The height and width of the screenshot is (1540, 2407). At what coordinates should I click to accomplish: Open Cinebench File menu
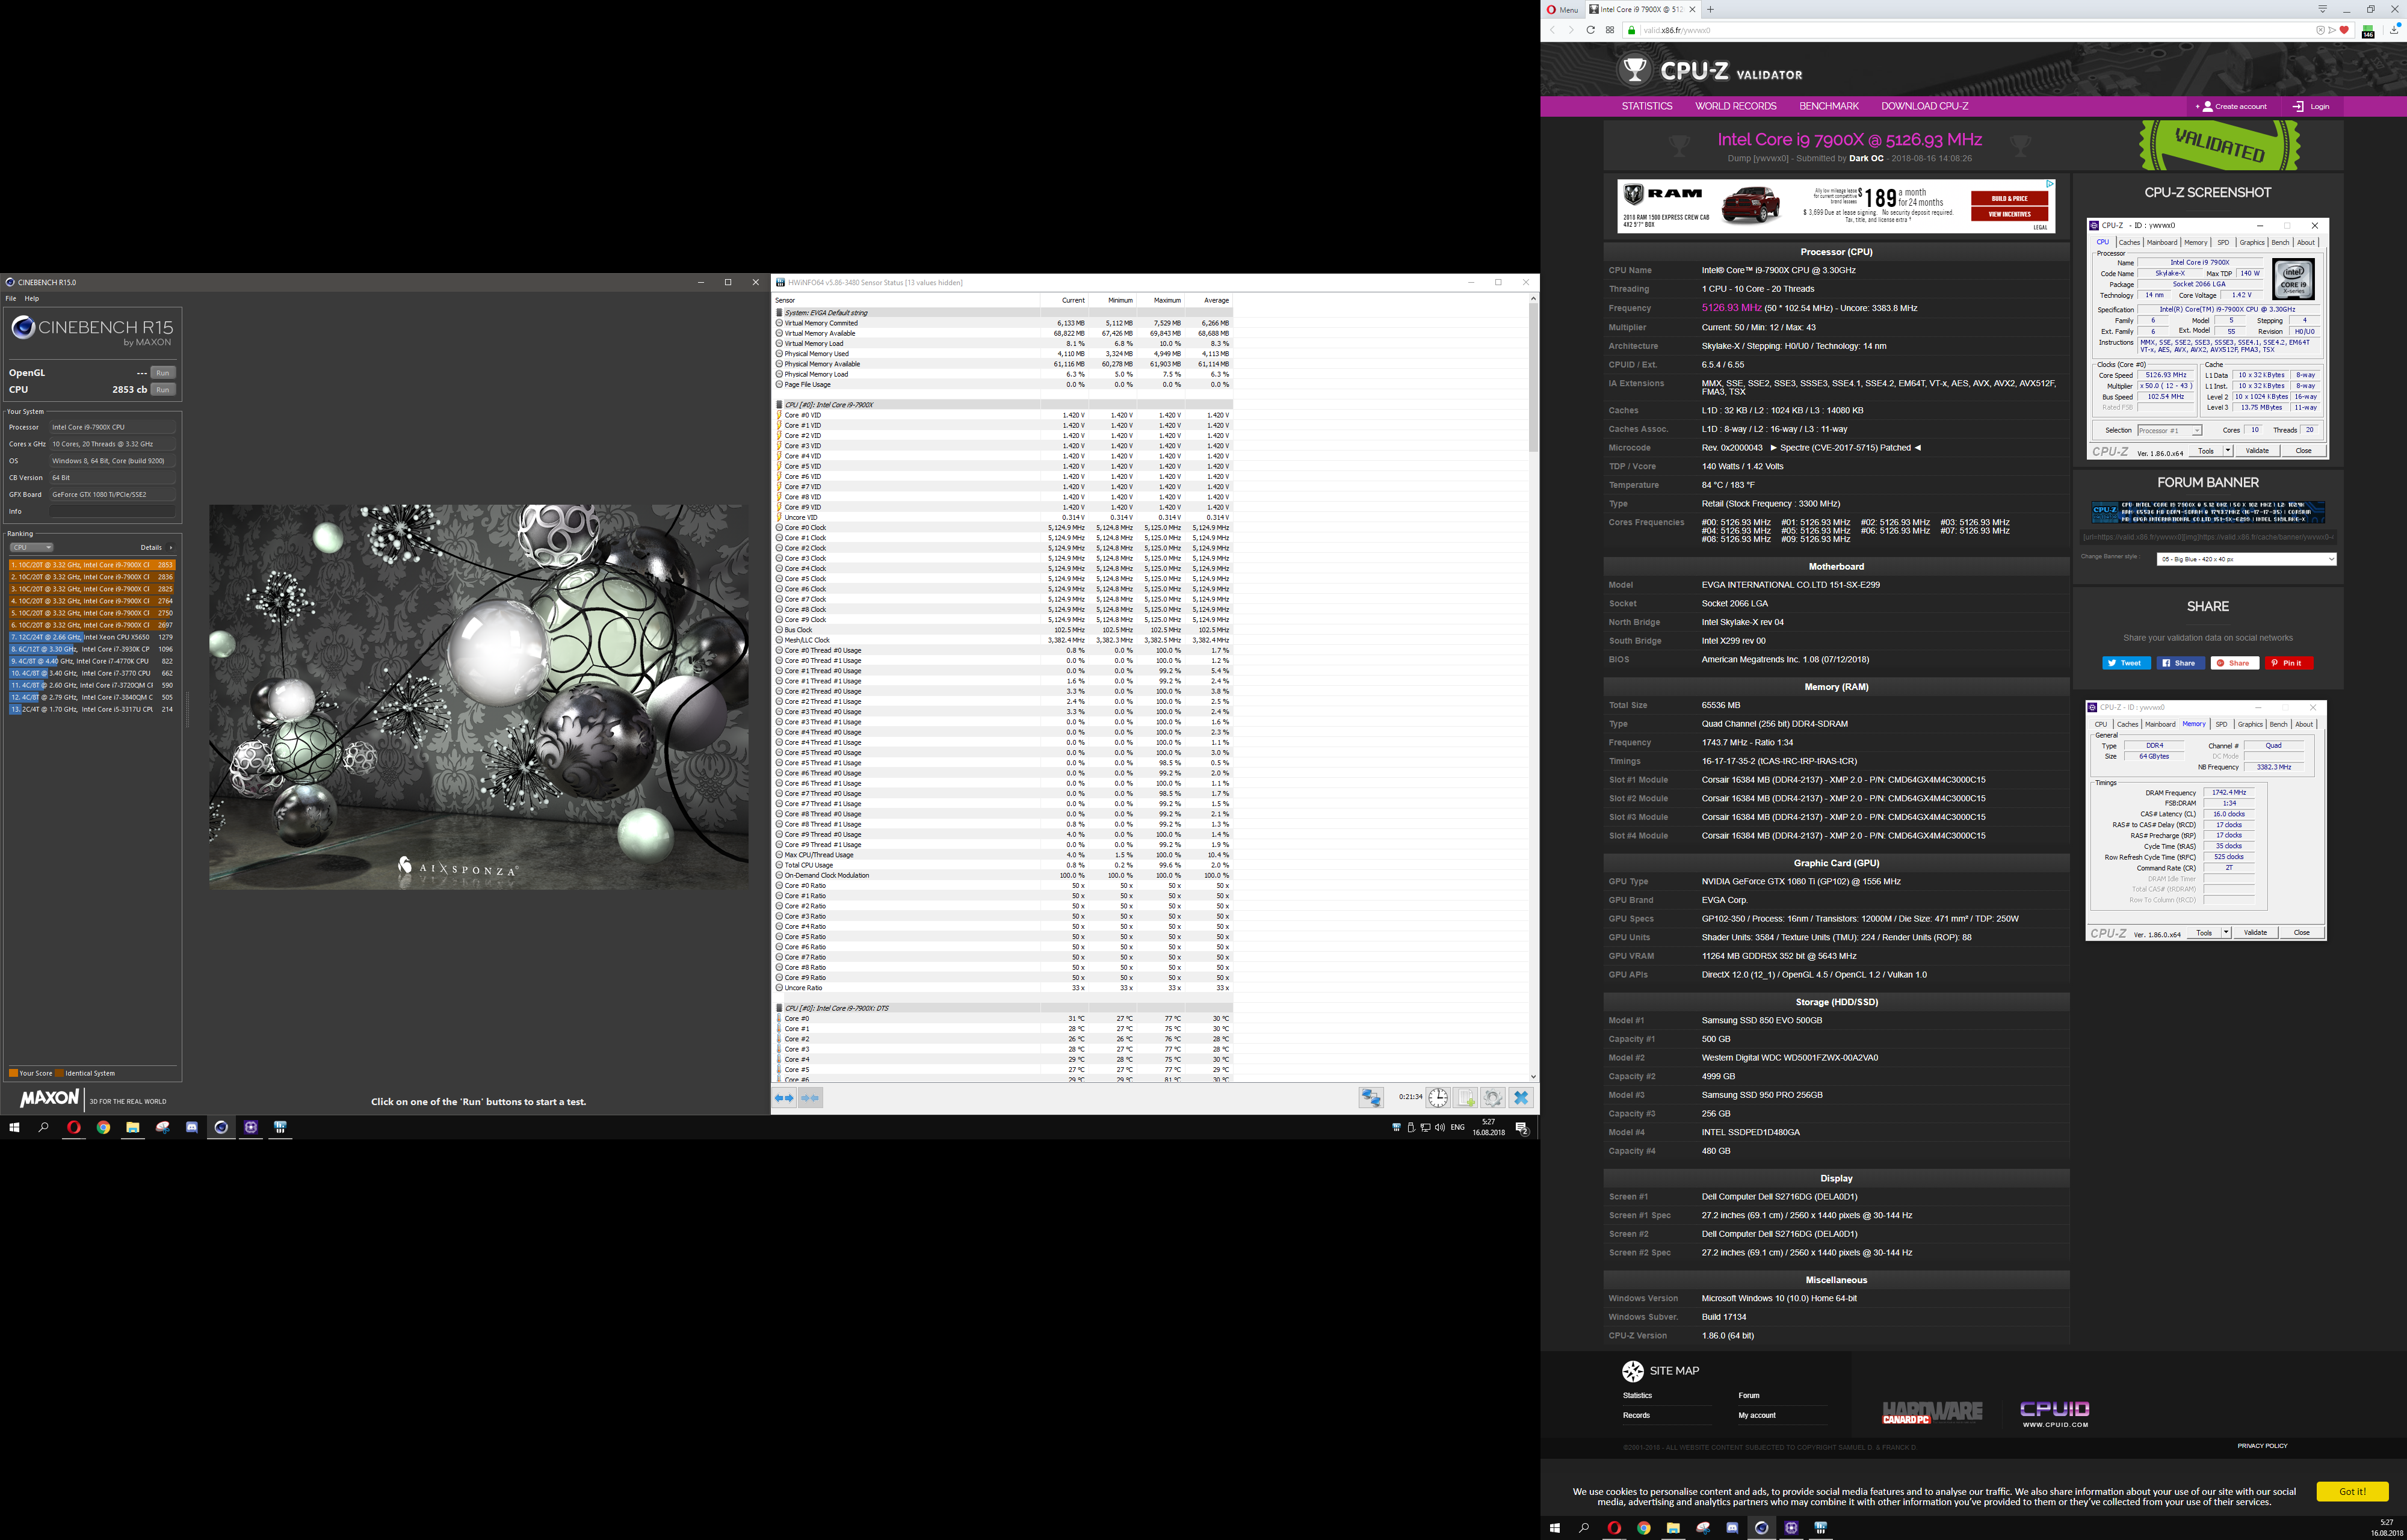(x=11, y=298)
